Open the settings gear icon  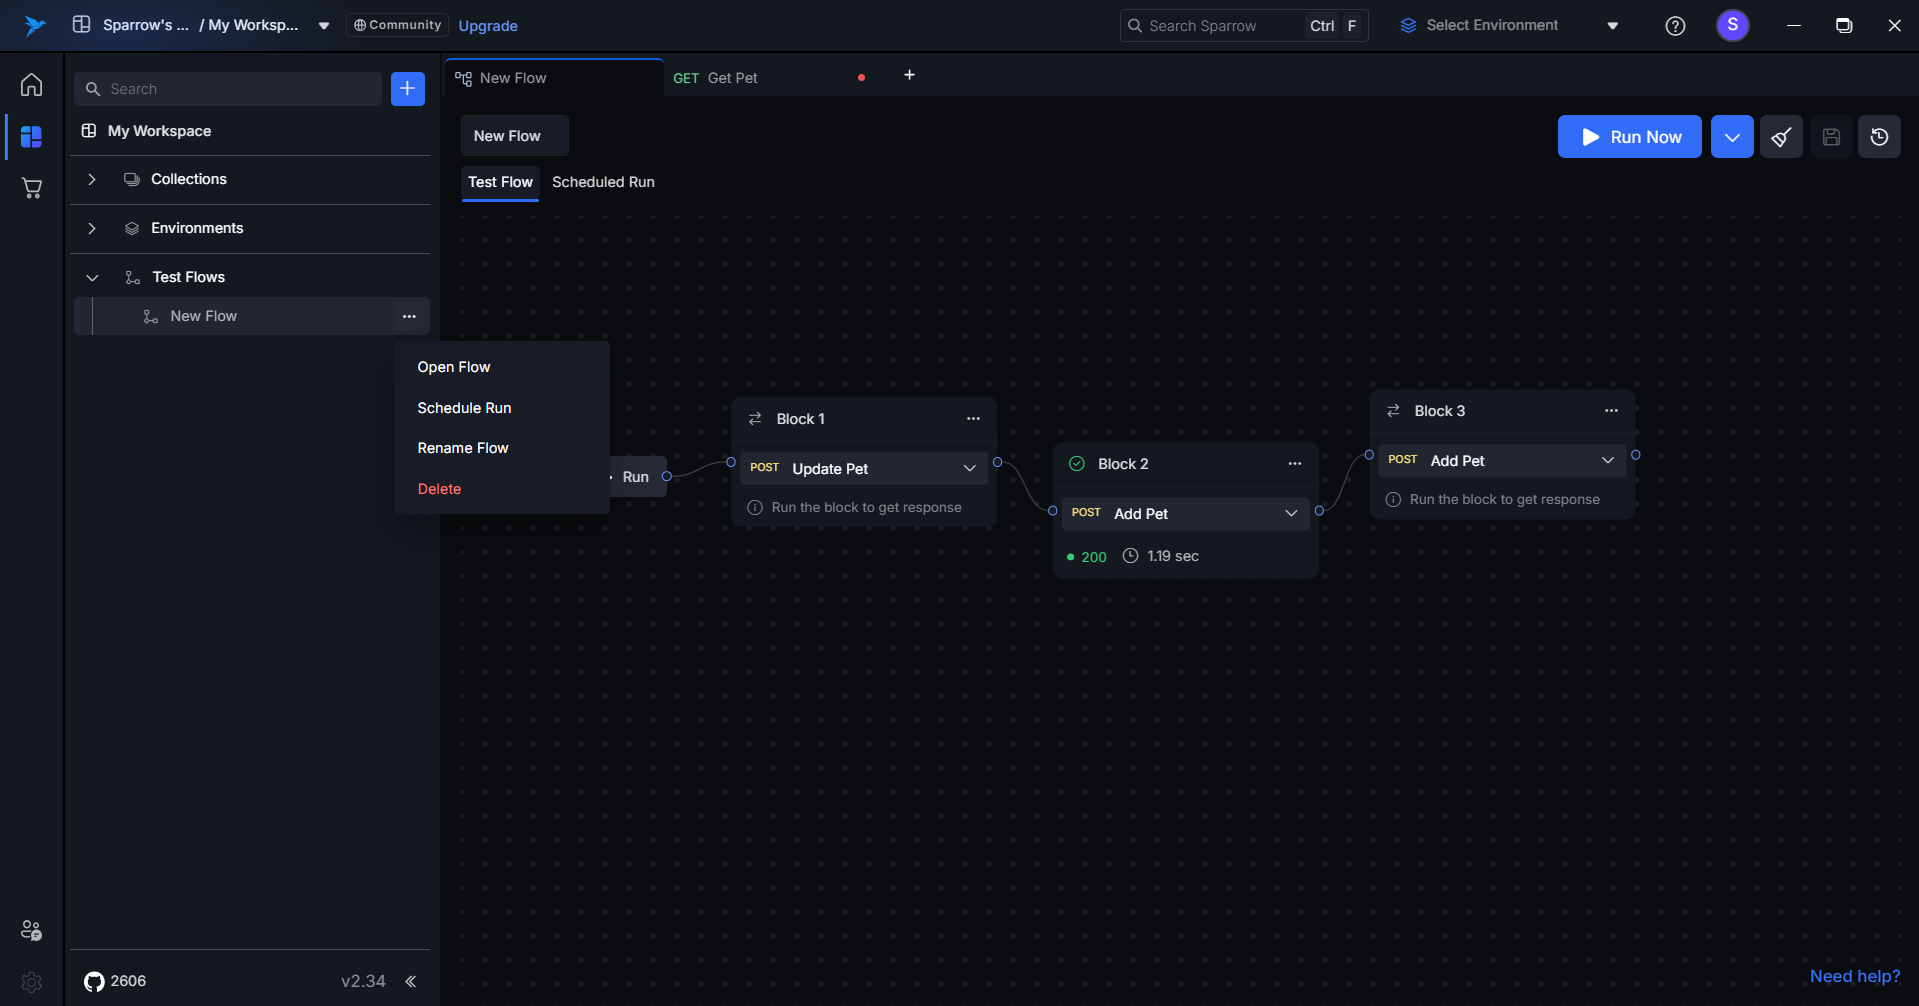click(x=31, y=982)
